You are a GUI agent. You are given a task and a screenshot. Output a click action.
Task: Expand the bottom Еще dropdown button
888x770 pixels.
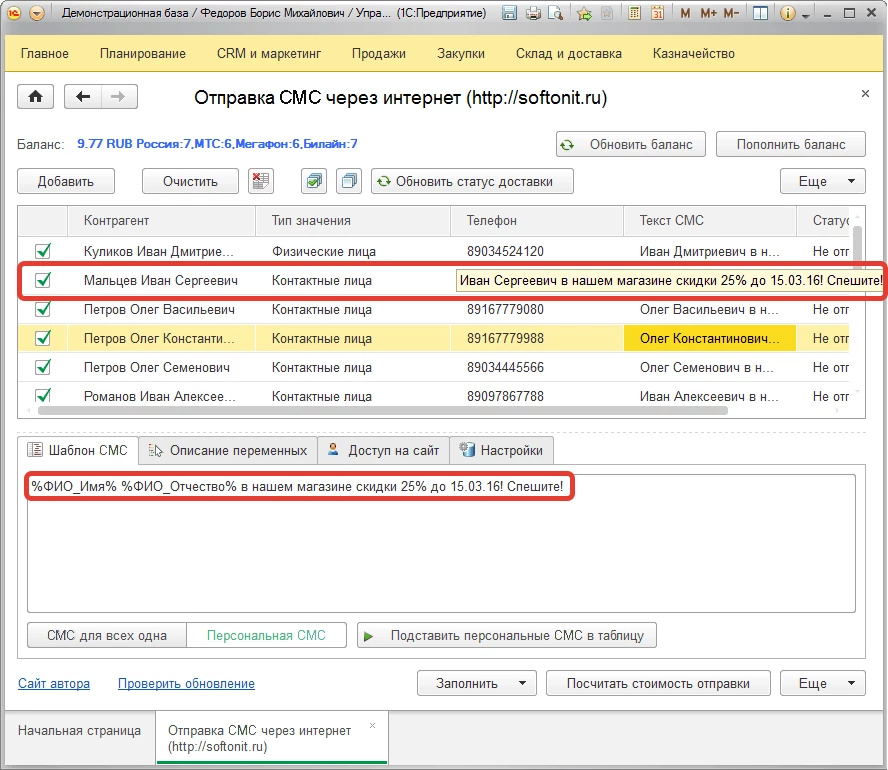click(x=822, y=684)
